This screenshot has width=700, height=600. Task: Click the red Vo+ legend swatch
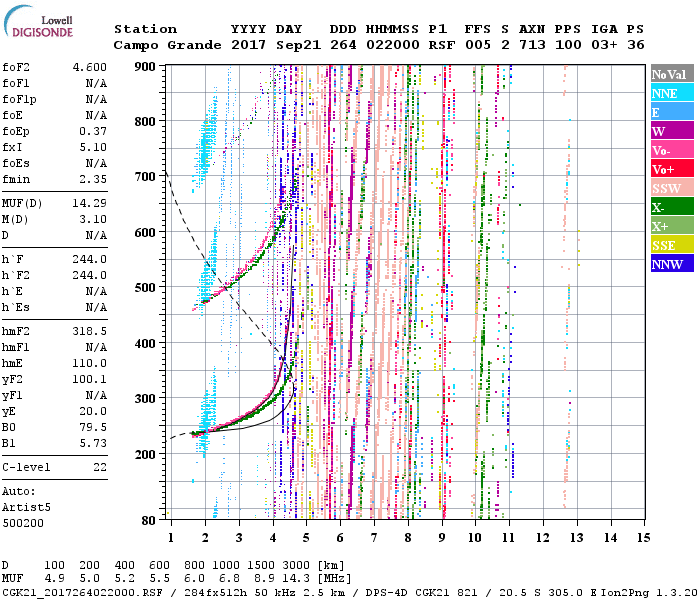coord(670,169)
